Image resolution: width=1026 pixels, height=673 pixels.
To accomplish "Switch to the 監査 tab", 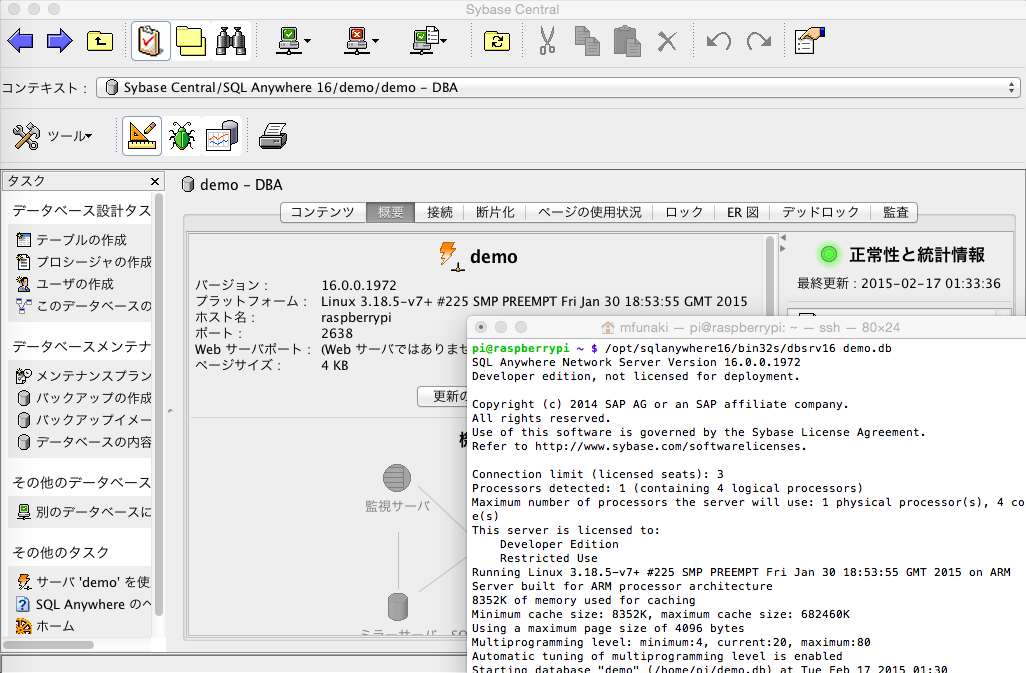I will pos(895,213).
